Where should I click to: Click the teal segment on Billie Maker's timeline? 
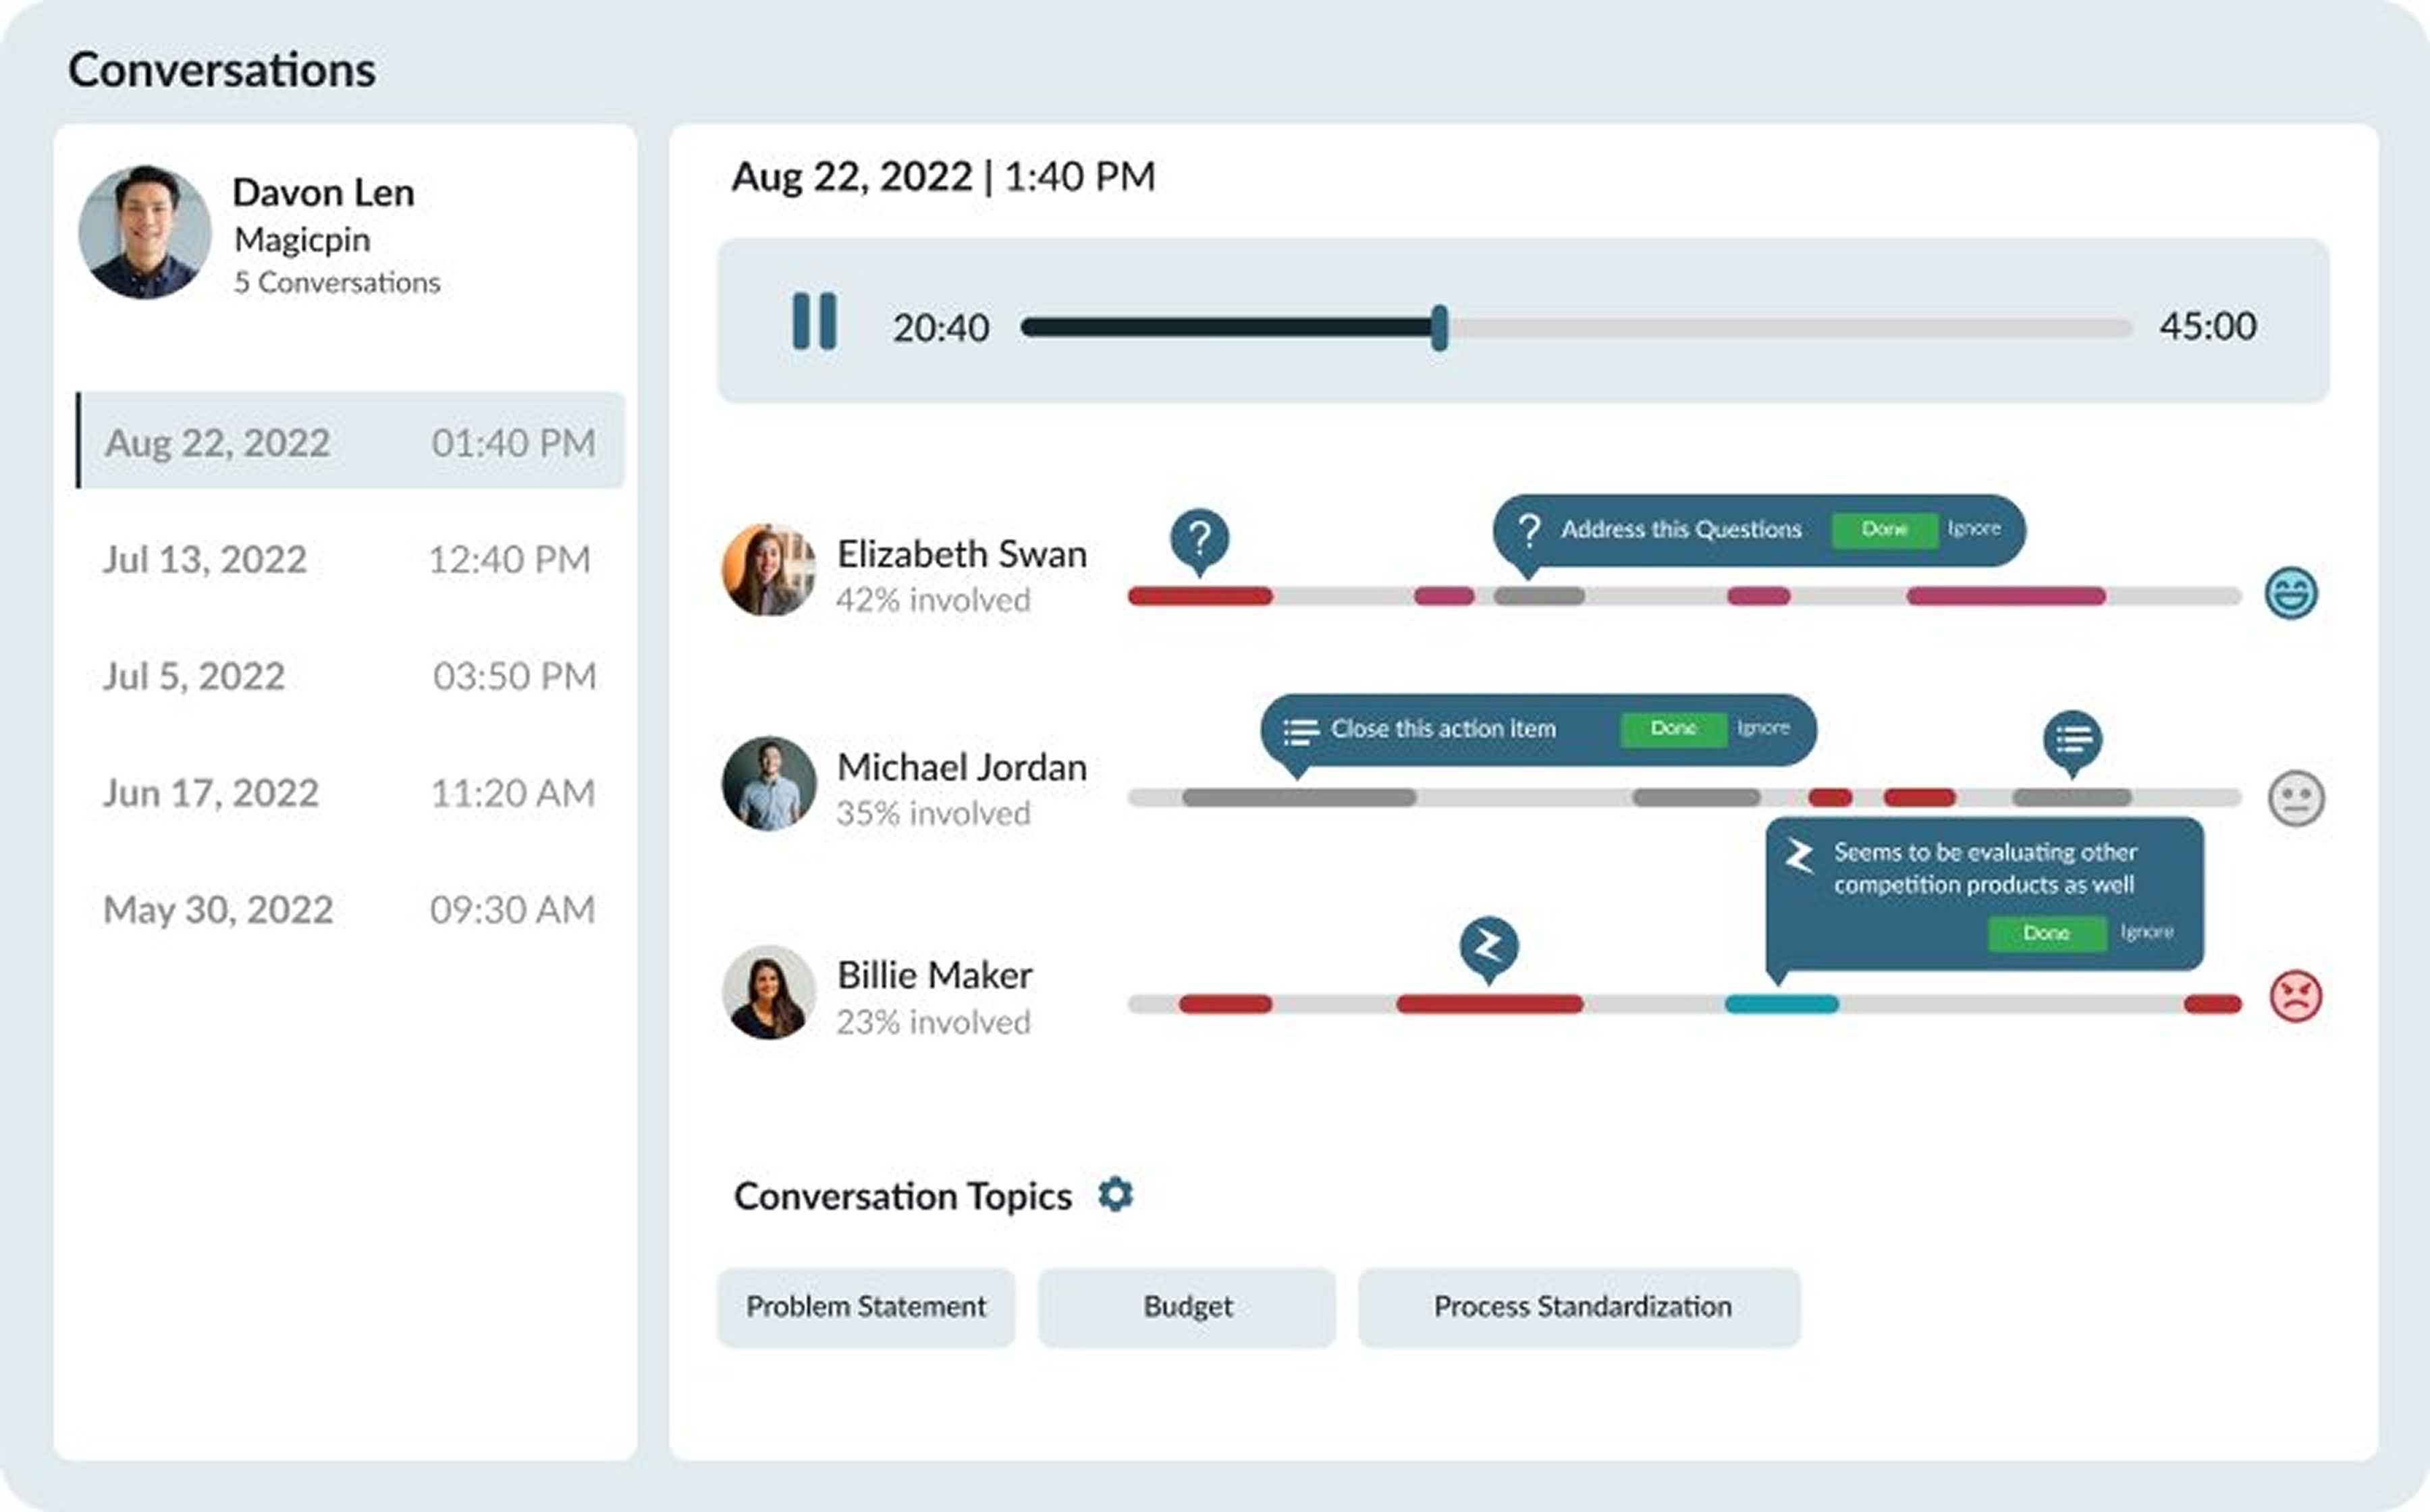point(1782,1004)
